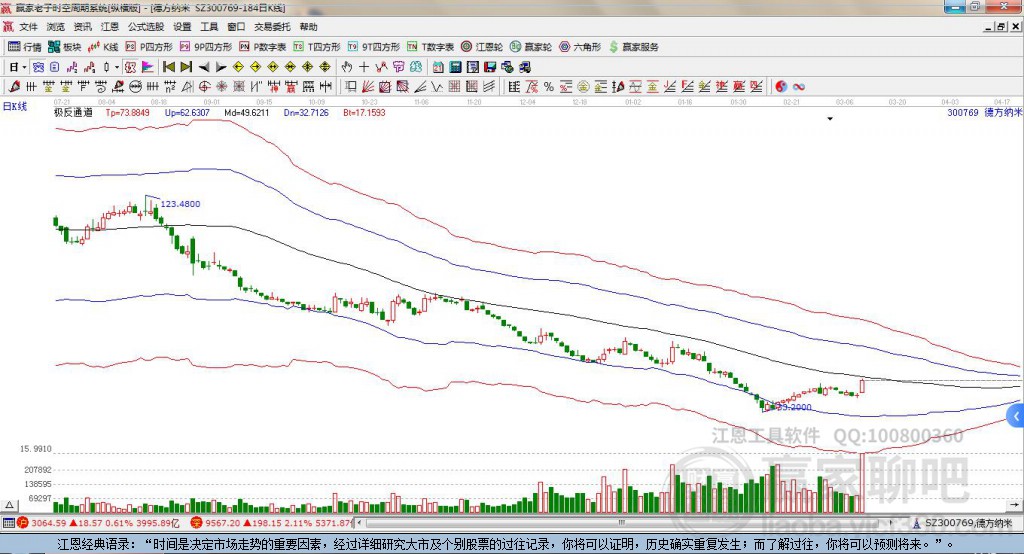Click the blue side panel expand arrow
This screenshot has width=1024, height=554.
[1016, 416]
